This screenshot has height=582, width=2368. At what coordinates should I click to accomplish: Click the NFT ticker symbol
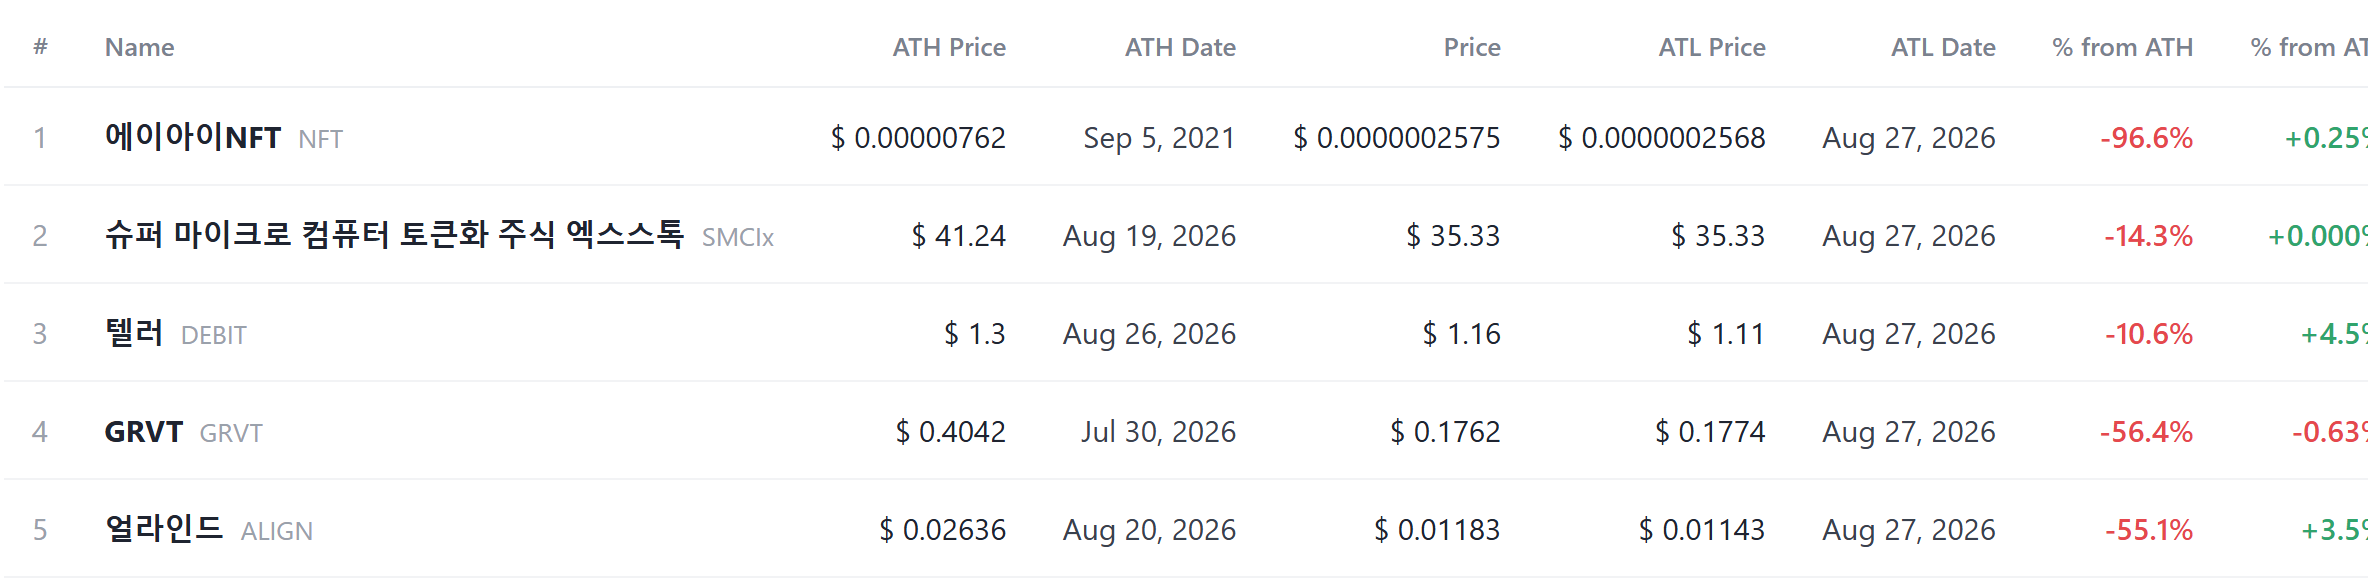320,139
